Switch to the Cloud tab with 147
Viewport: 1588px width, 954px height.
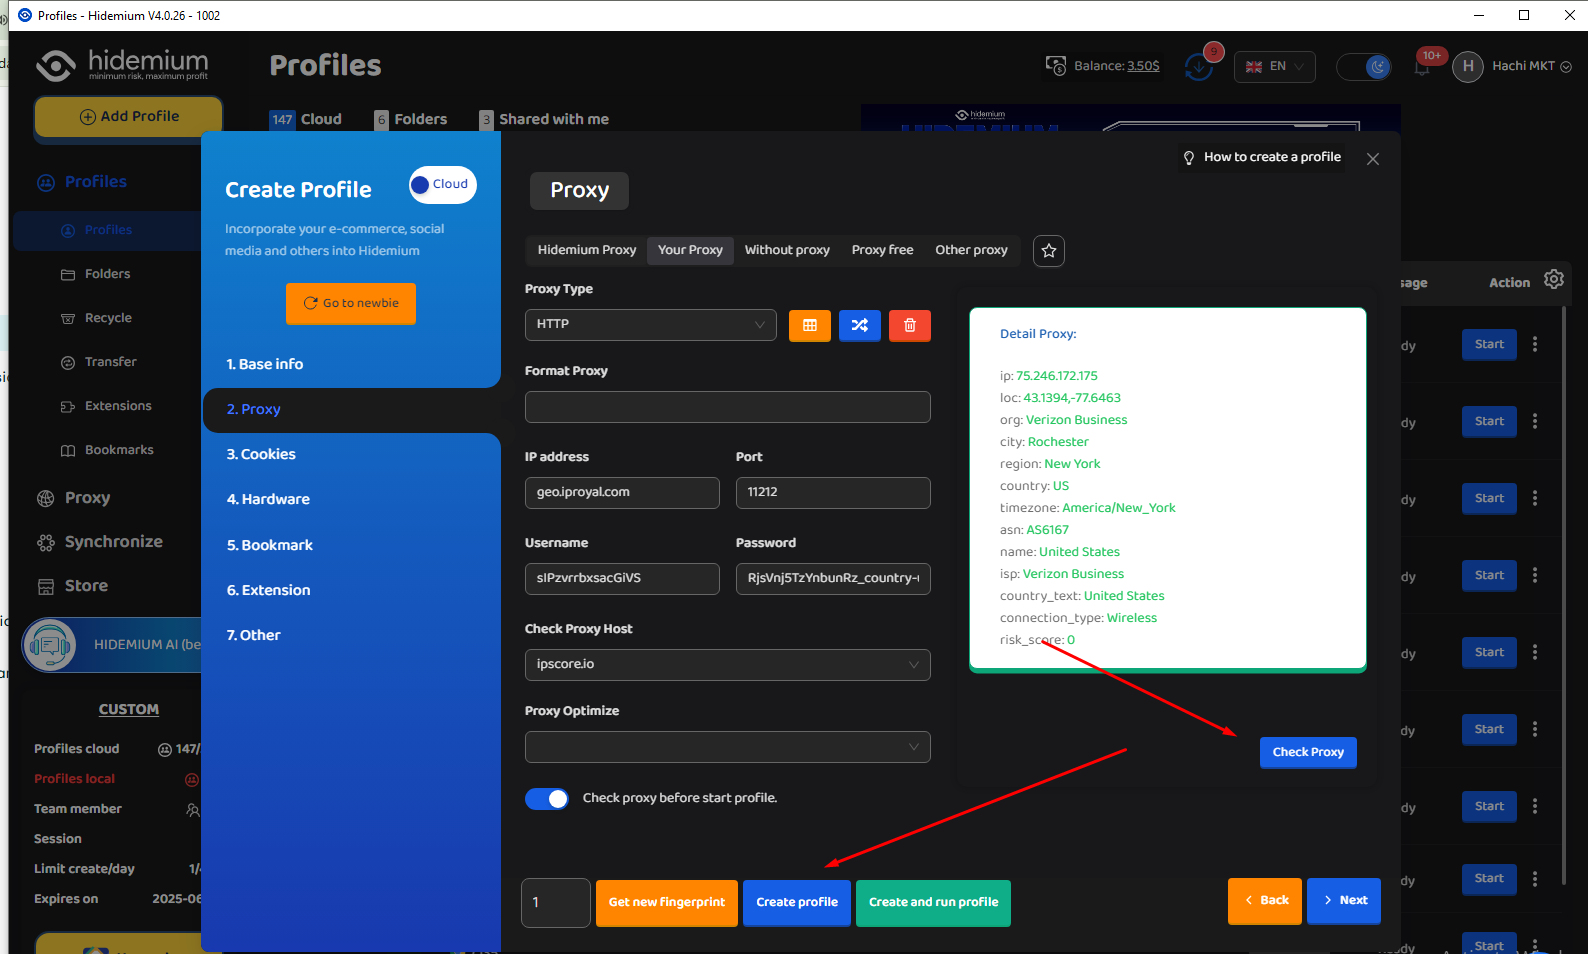pos(306,119)
